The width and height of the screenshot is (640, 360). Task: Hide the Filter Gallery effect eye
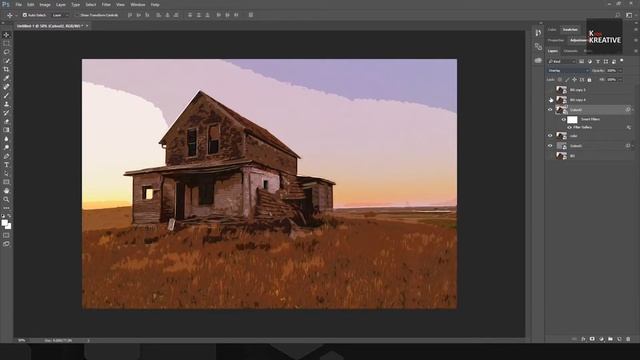pyautogui.click(x=569, y=127)
